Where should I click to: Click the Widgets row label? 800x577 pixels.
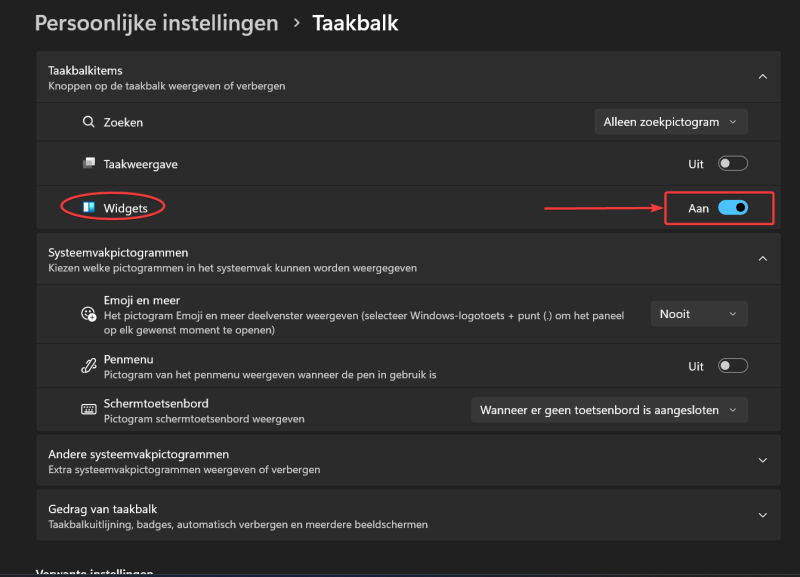tap(126, 208)
